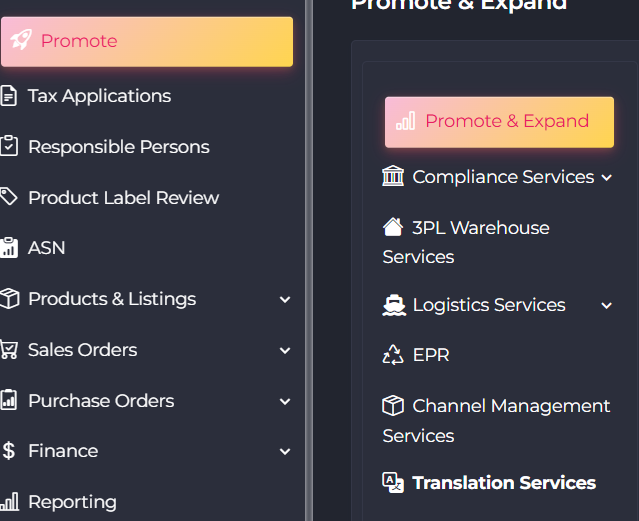Screen dimensions: 639x521
Task: Expand the Compliance Services dropdown chevron
Action: 606,178
